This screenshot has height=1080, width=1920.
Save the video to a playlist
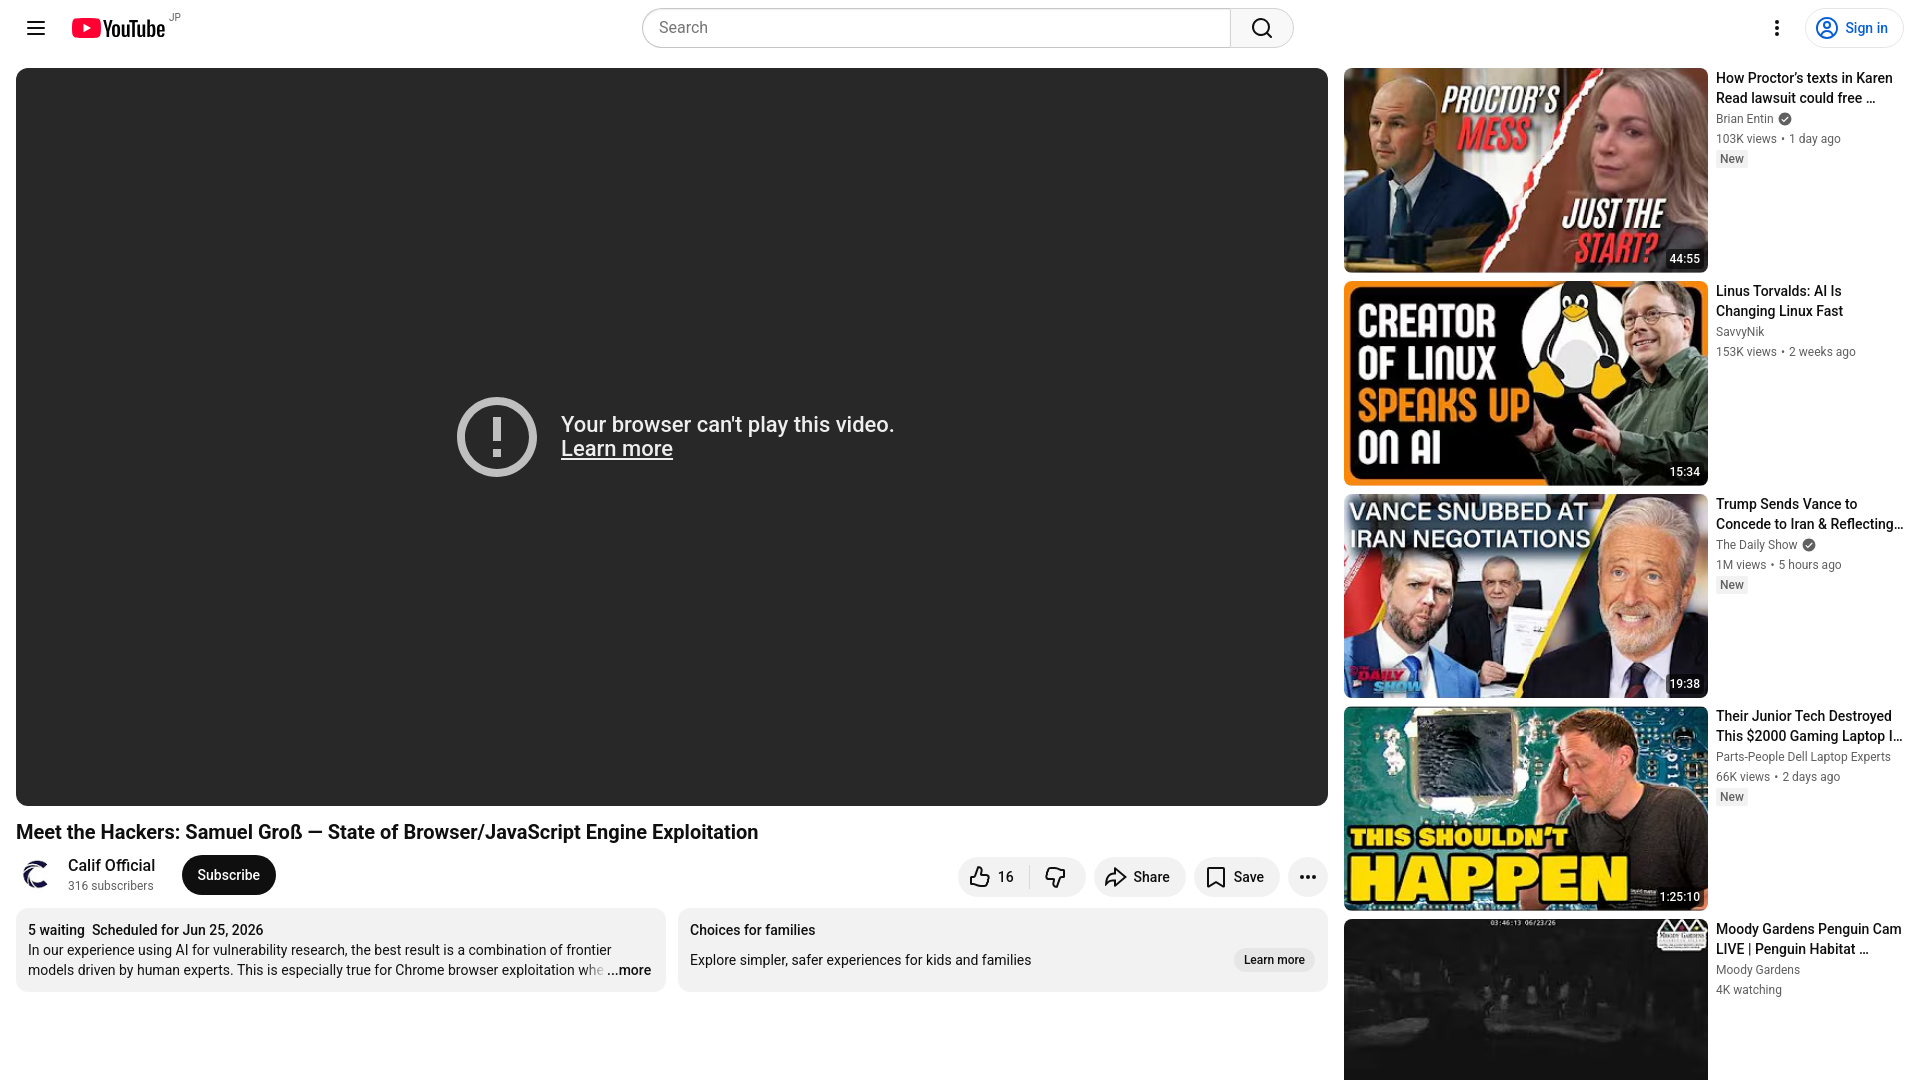tap(1237, 877)
